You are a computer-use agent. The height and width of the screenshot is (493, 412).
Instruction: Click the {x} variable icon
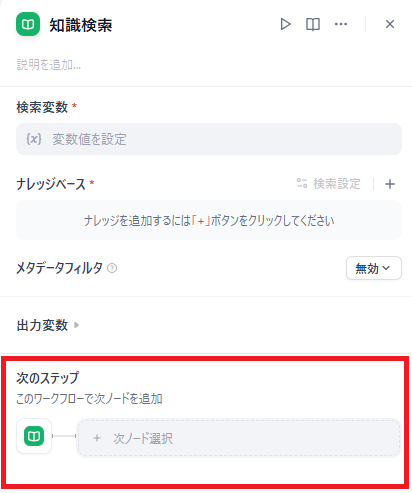pyautogui.click(x=34, y=139)
